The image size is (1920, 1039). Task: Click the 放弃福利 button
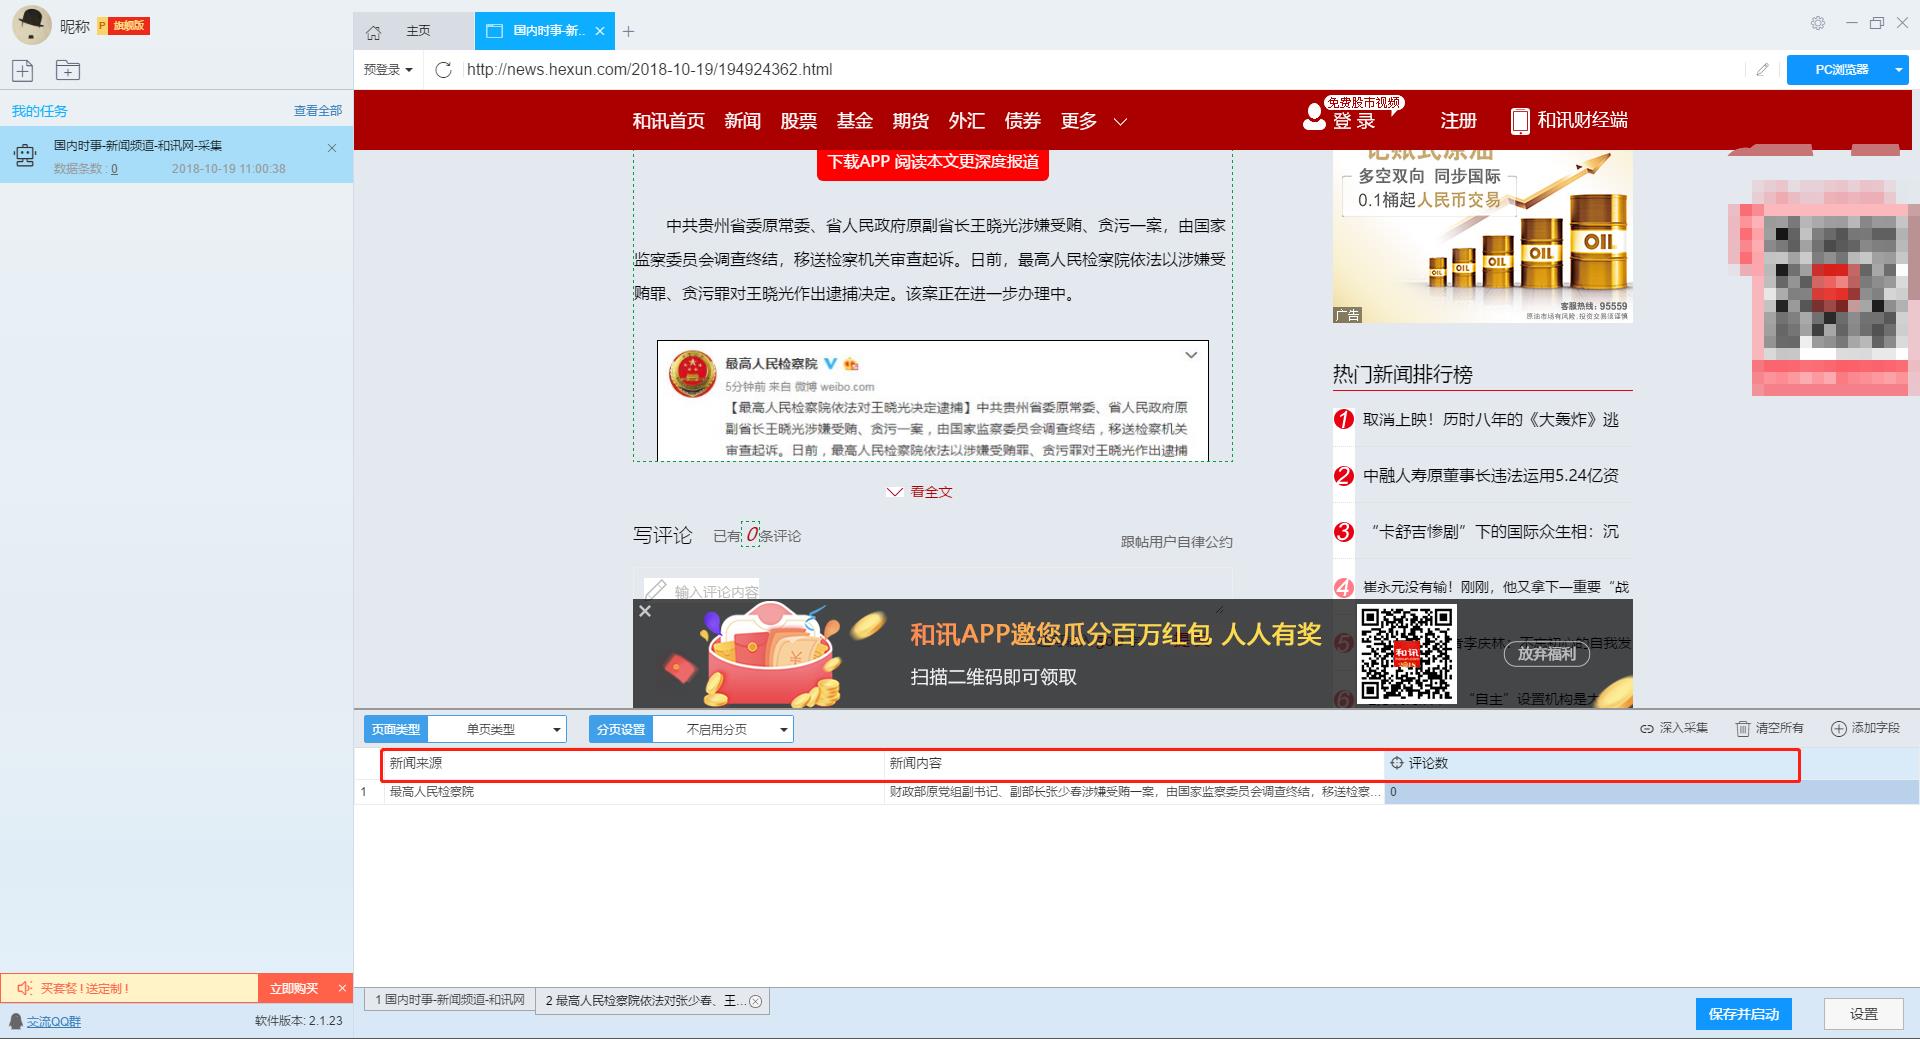[x=1546, y=653]
